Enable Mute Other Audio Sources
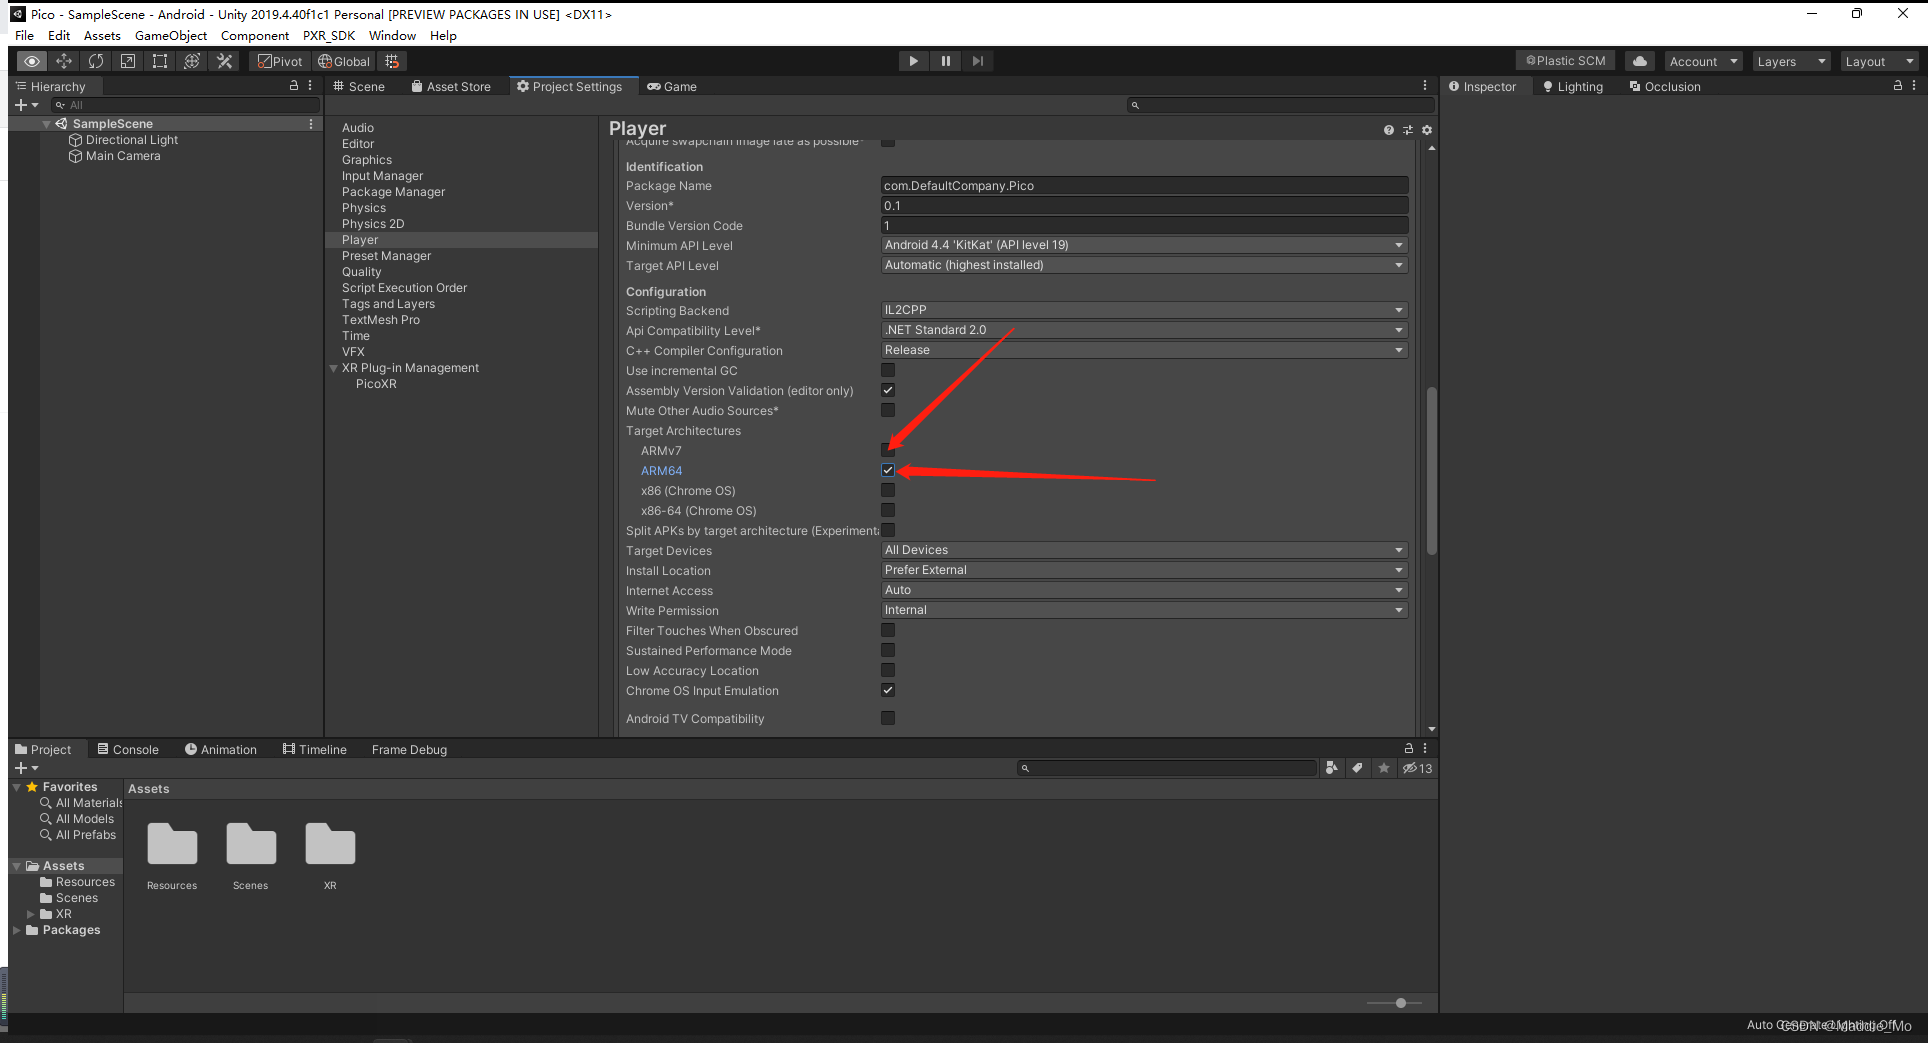This screenshot has width=1928, height=1043. [x=888, y=410]
